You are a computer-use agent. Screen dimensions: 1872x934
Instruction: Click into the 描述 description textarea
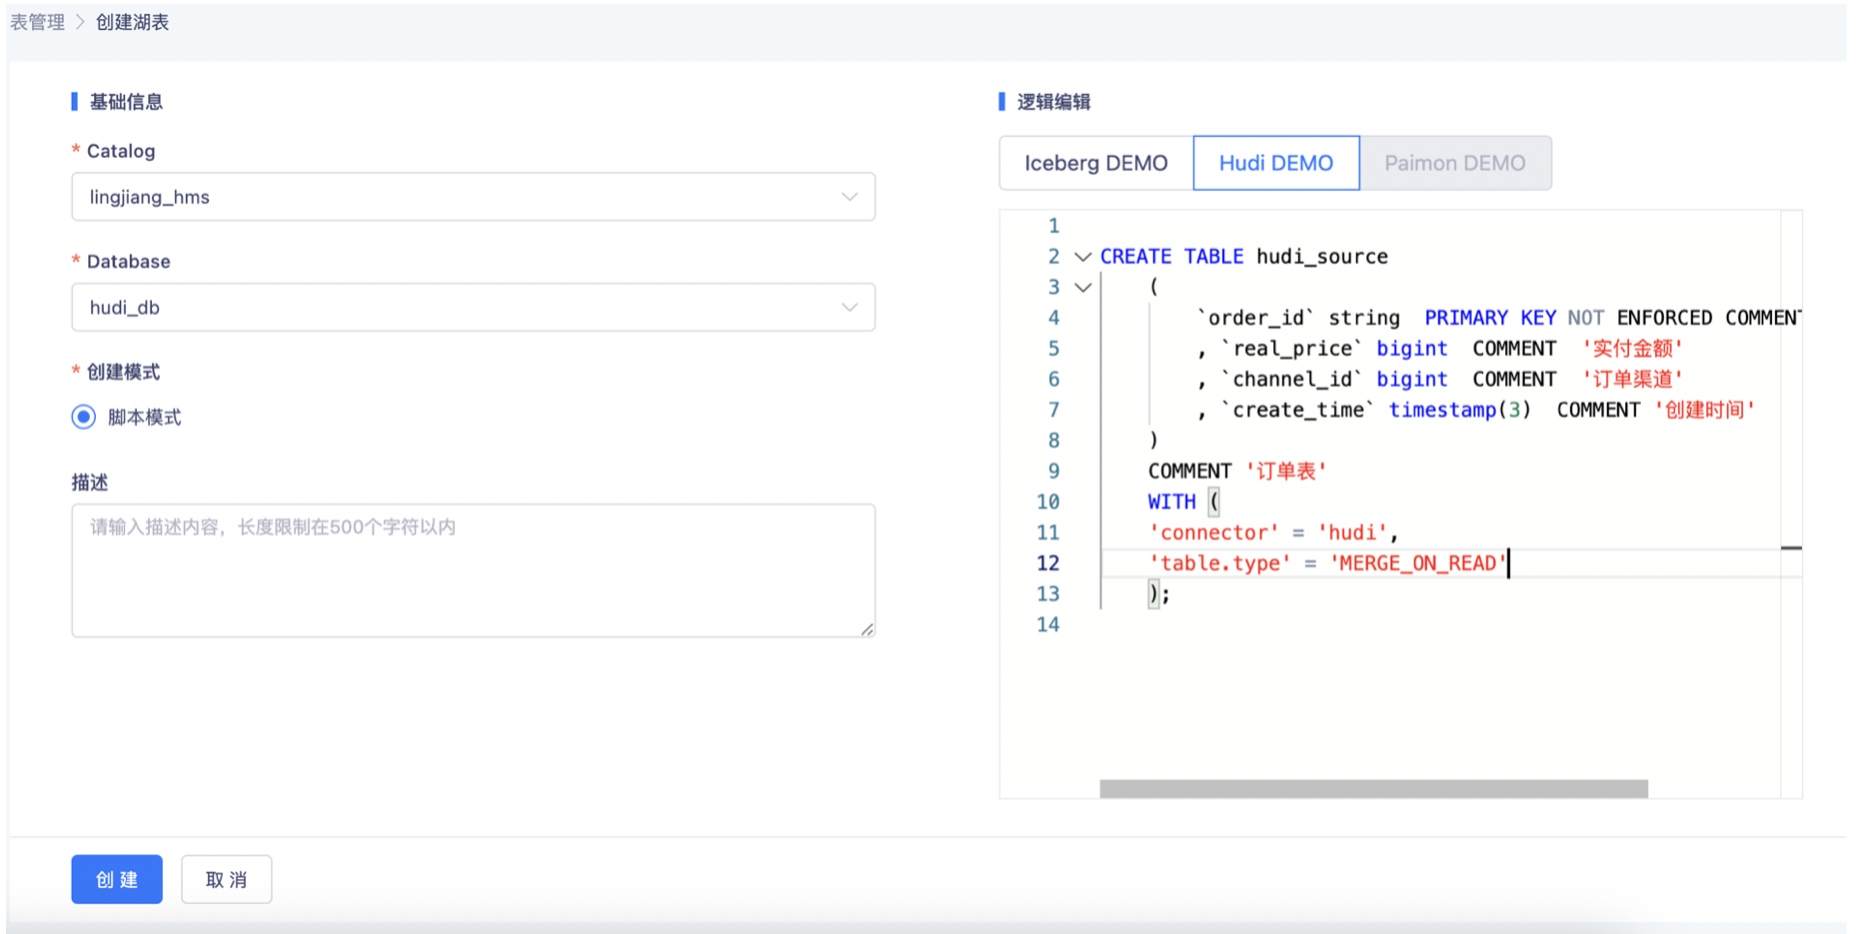click(x=473, y=570)
